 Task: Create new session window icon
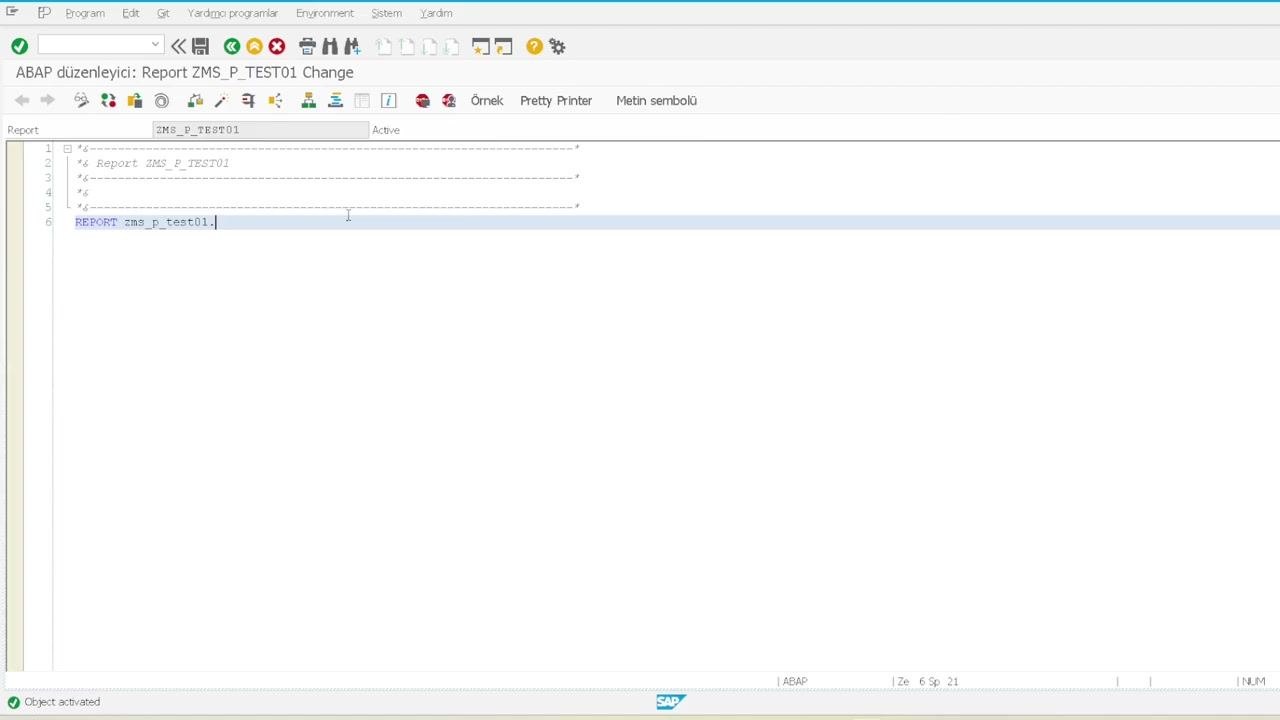point(481,46)
